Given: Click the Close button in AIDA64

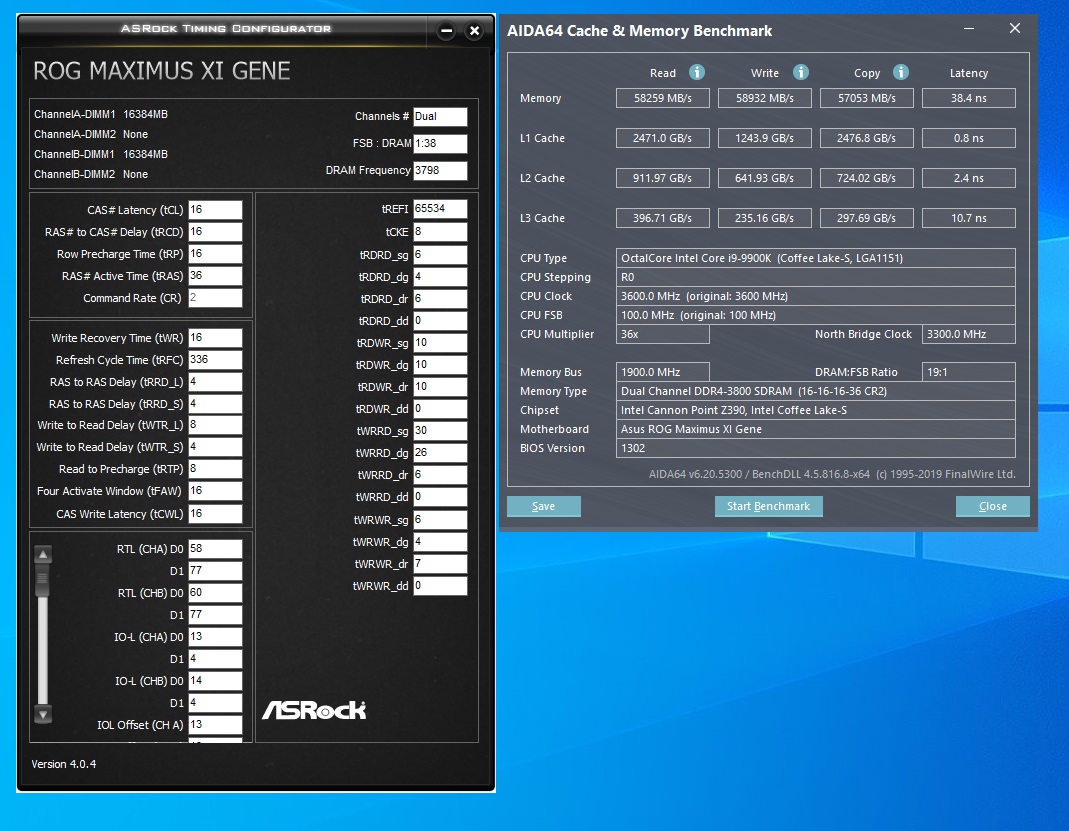Looking at the screenshot, I should [x=993, y=507].
